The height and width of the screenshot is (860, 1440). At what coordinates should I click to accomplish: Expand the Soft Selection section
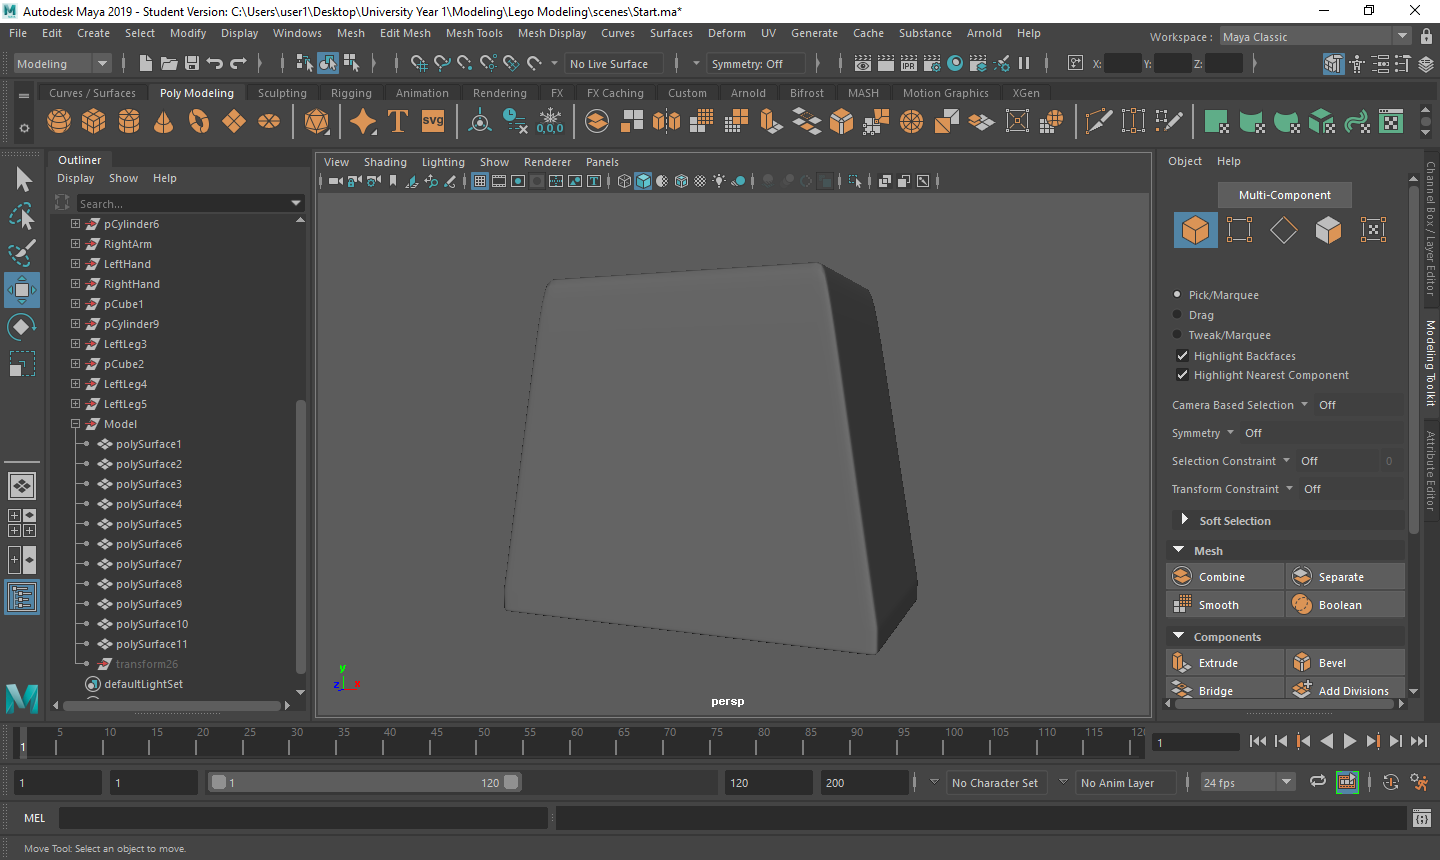pyautogui.click(x=1185, y=520)
